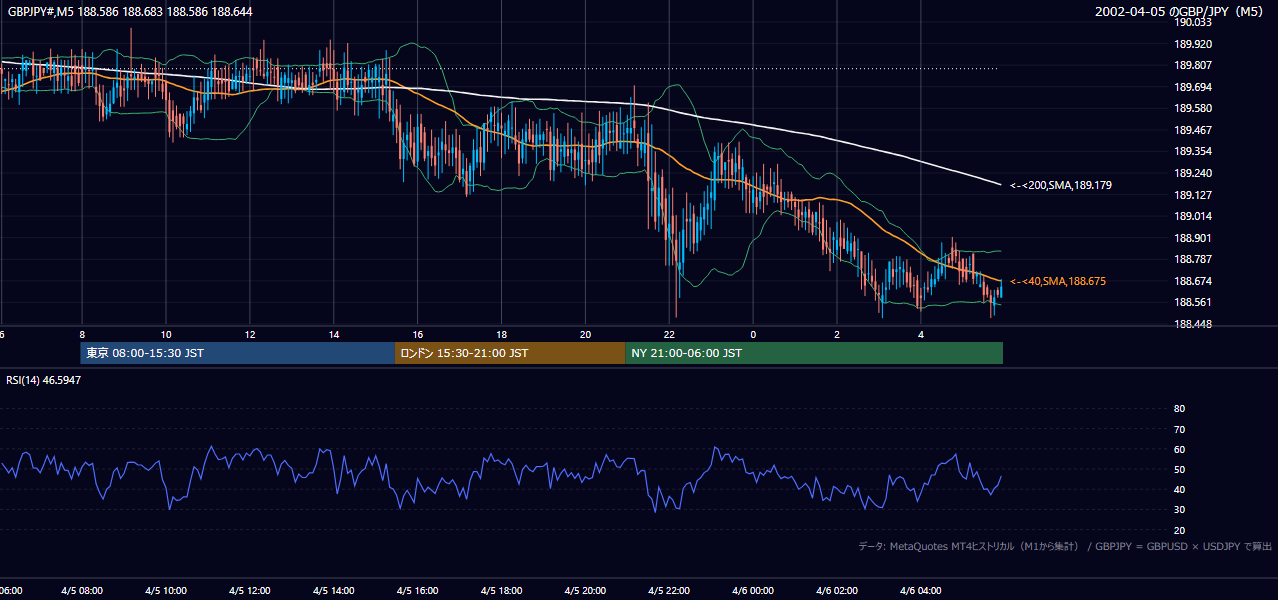Click the hour 14 tick under price chart
Viewport: 1278px width, 600px height.
coord(334,334)
